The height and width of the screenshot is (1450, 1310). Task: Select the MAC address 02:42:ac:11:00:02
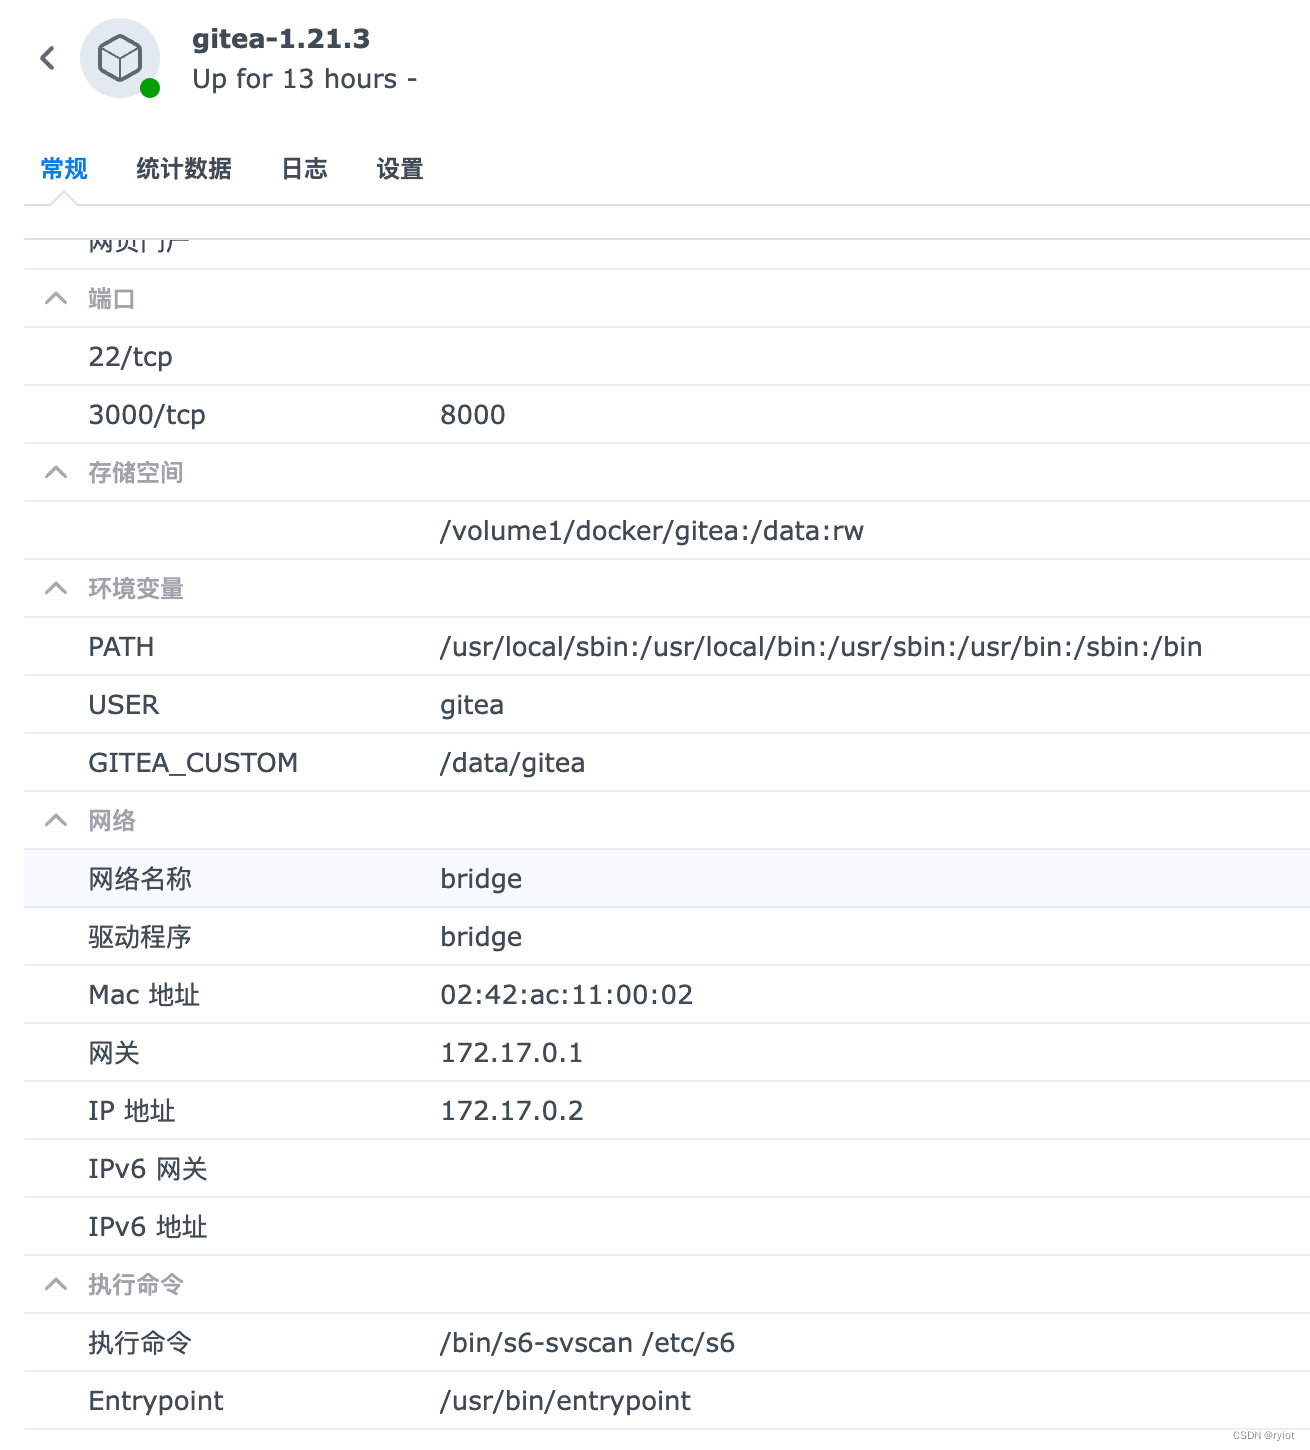(567, 995)
